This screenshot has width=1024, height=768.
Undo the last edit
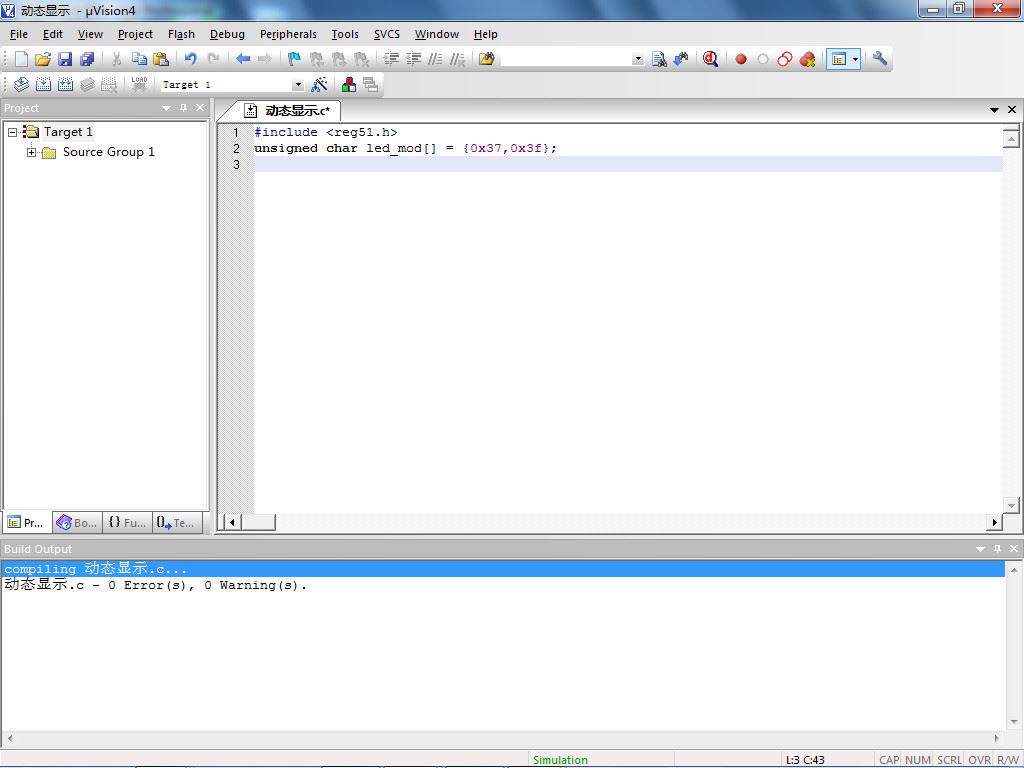pyautogui.click(x=191, y=59)
